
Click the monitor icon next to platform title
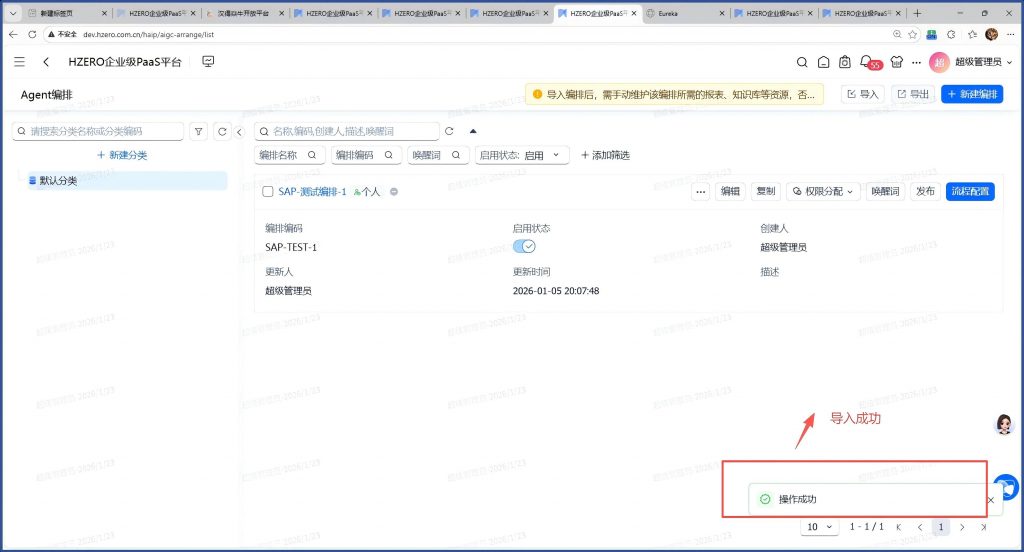(208, 62)
